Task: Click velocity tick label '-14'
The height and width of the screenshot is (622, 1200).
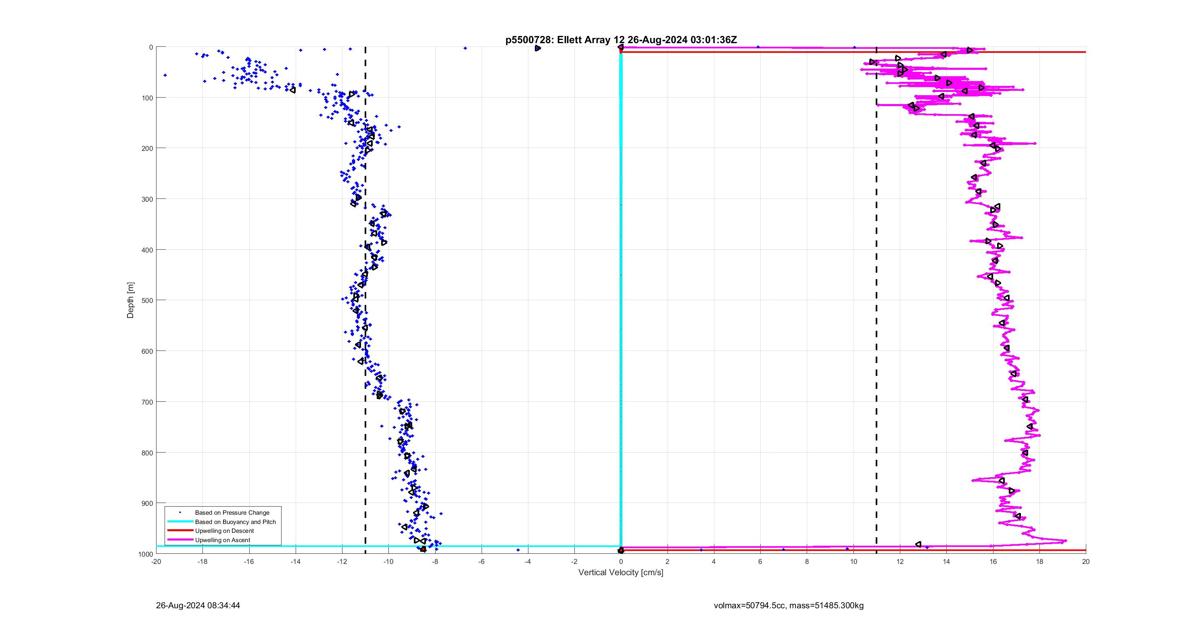Action: point(295,562)
